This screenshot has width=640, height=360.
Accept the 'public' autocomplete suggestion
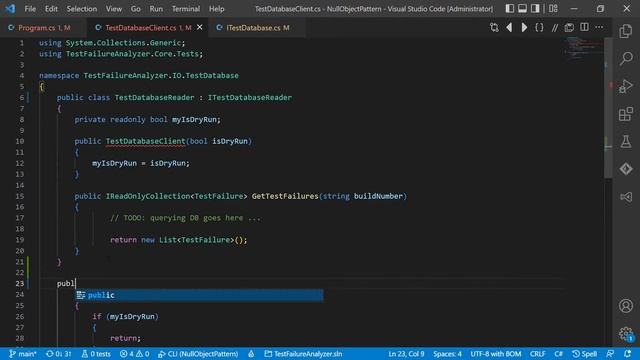(200, 295)
